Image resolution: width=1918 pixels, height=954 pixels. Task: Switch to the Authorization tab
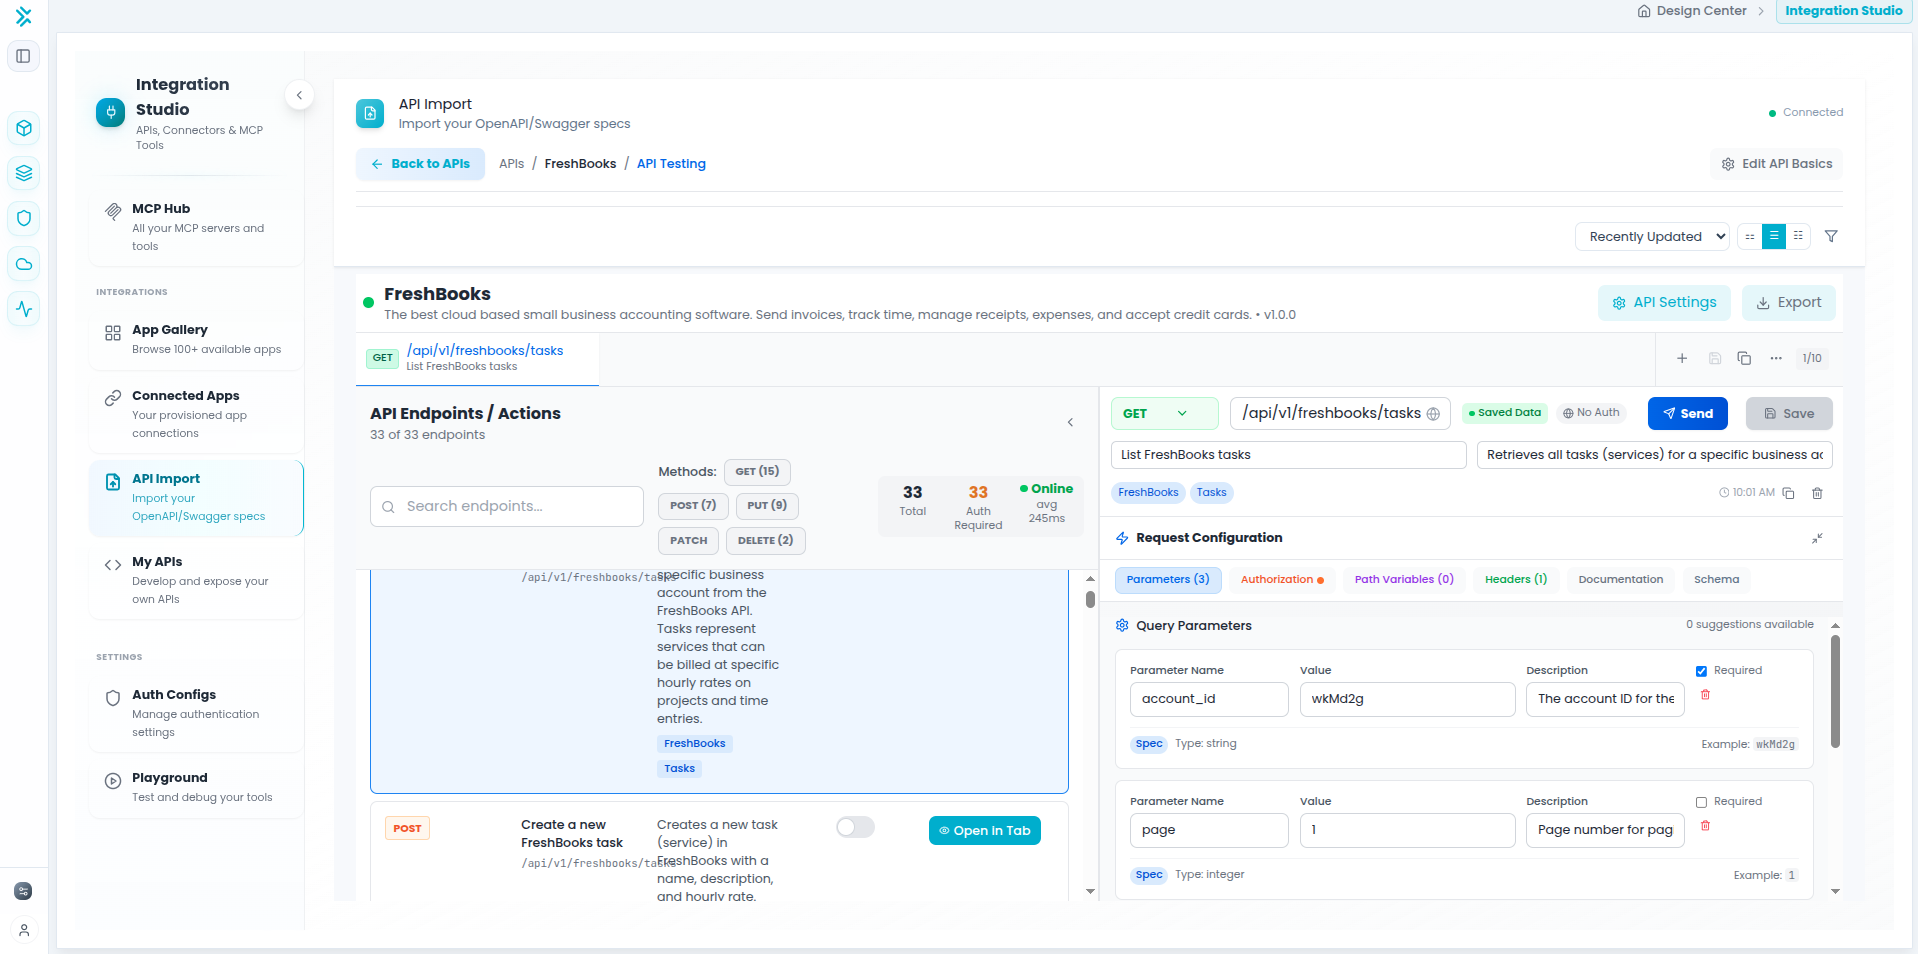coord(1281,579)
